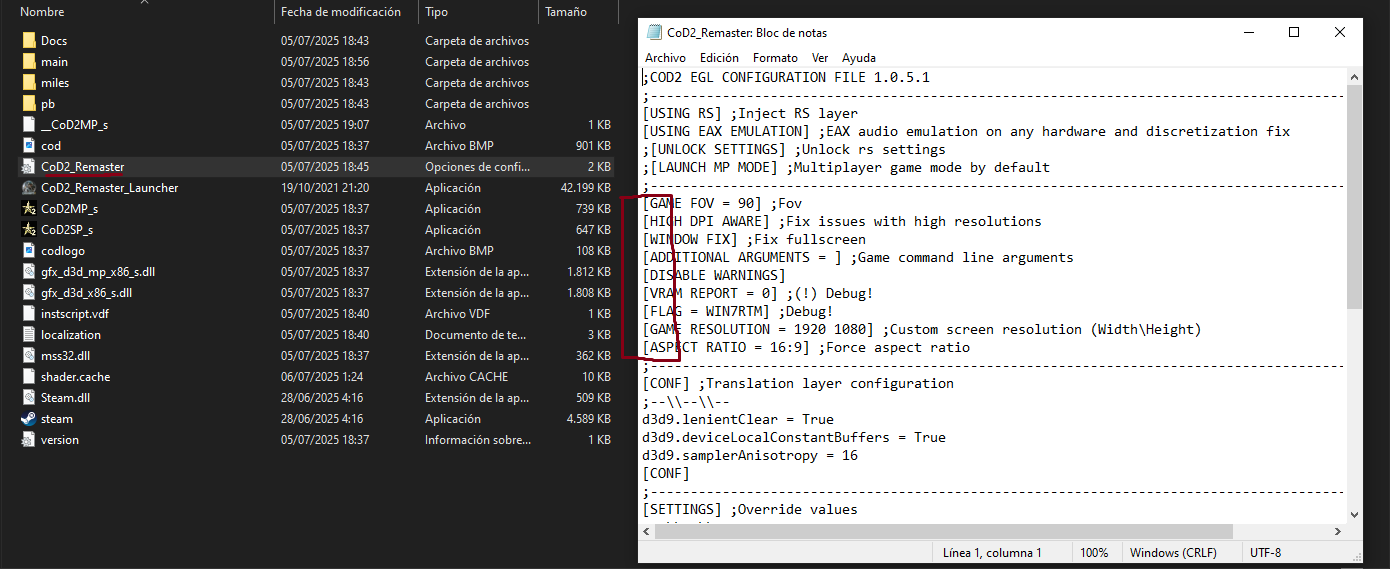
Task: Select the miles folder icon
Action: point(29,83)
